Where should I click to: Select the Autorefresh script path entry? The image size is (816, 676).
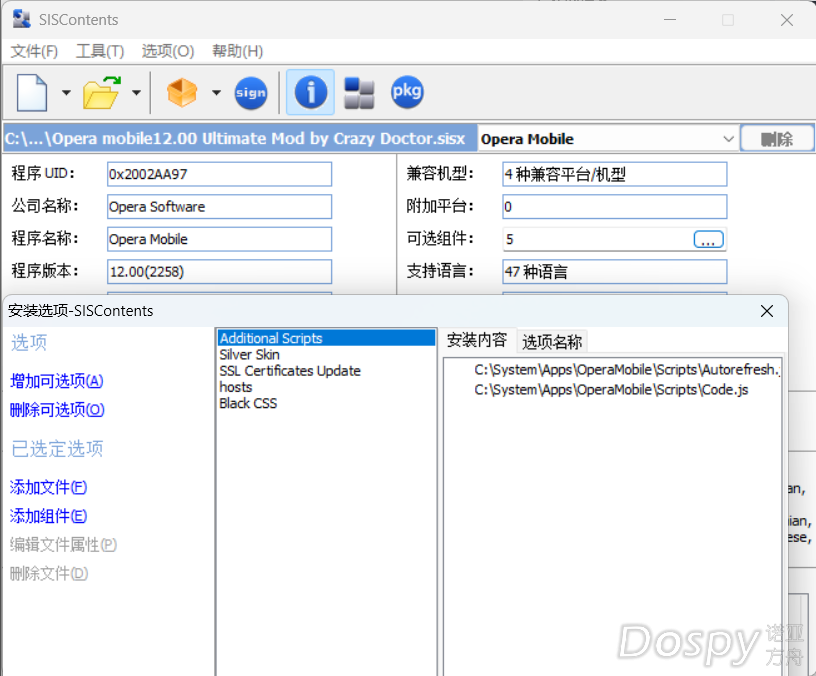click(627, 369)
